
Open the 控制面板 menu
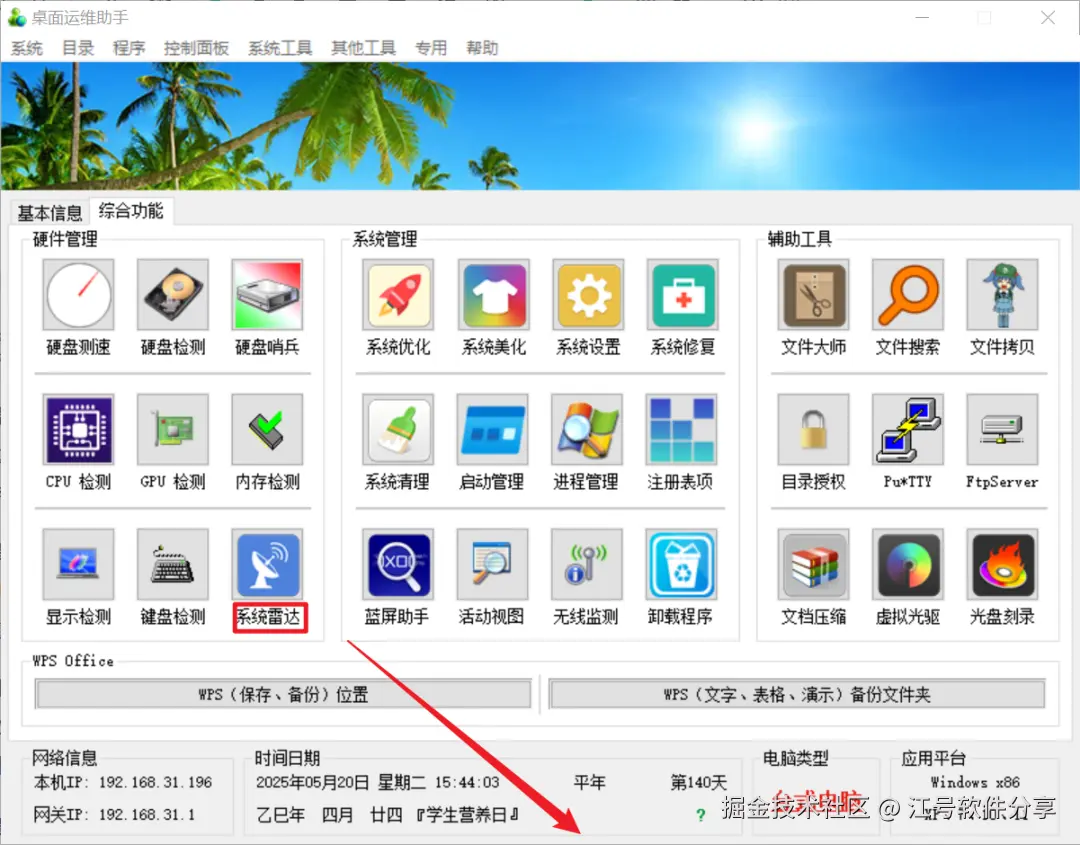point(196,47)
